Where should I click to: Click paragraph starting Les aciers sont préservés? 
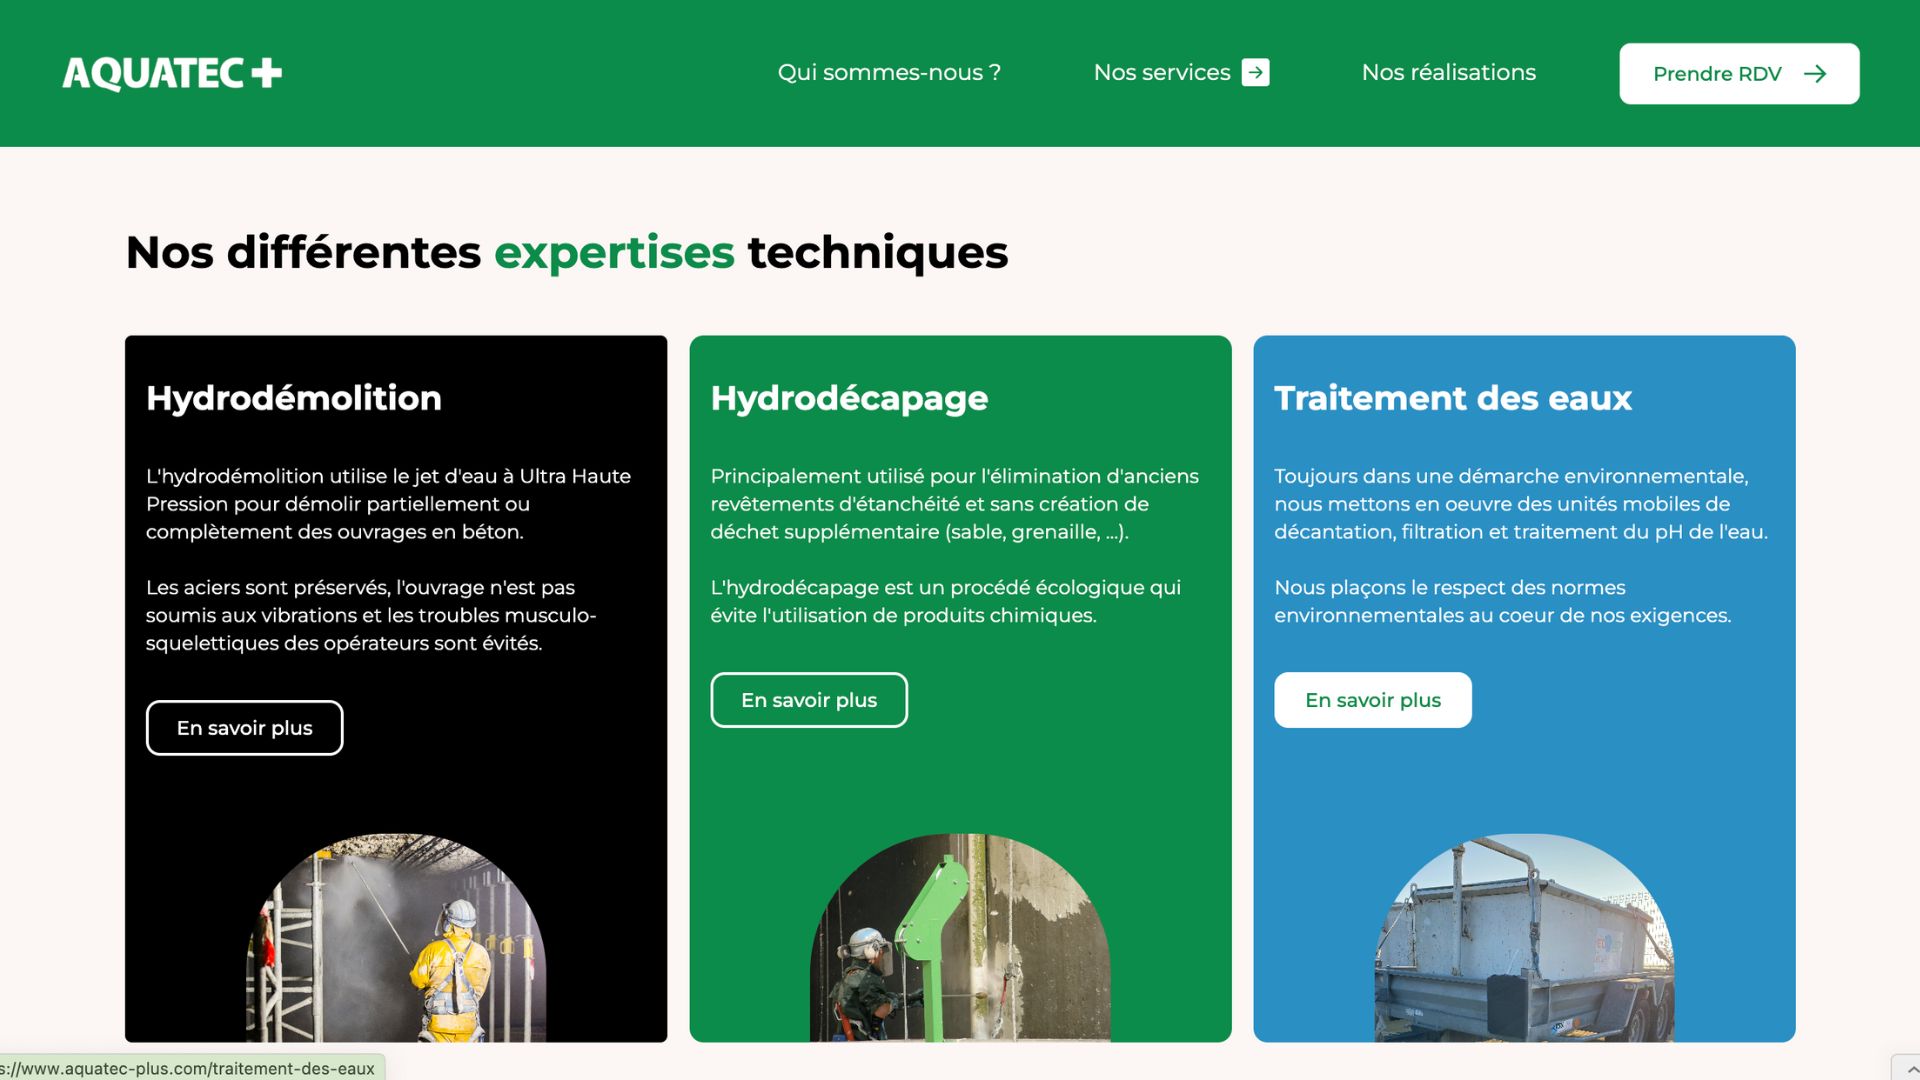tap(371, 615)
